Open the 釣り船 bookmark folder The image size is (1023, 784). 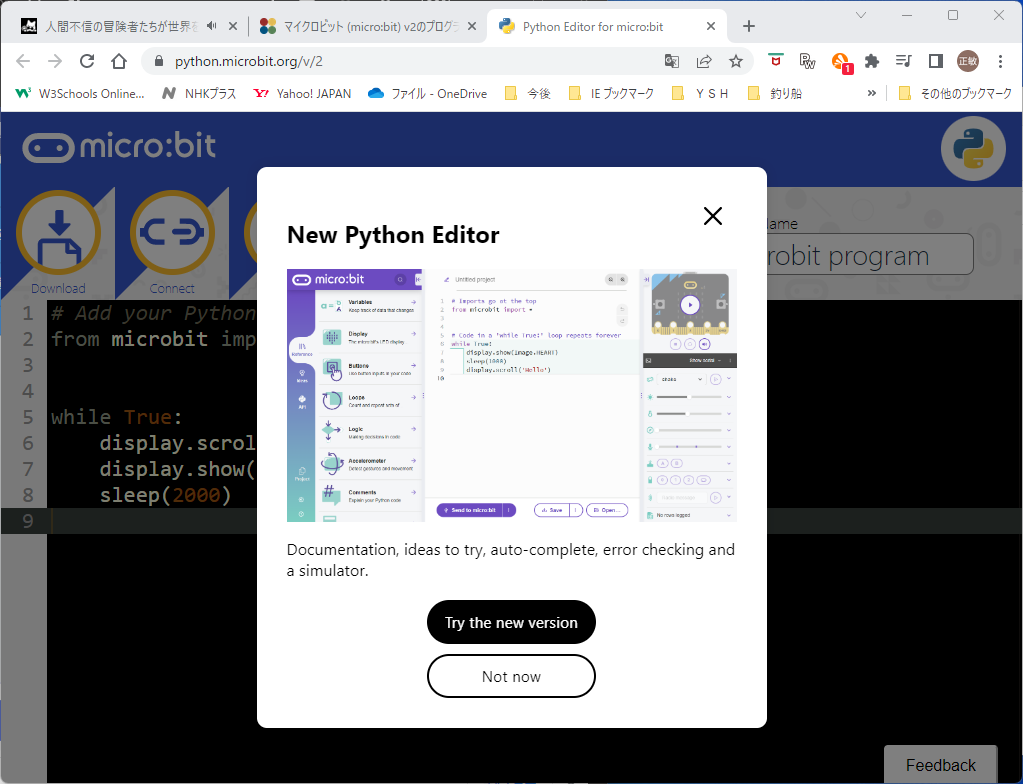774,94
